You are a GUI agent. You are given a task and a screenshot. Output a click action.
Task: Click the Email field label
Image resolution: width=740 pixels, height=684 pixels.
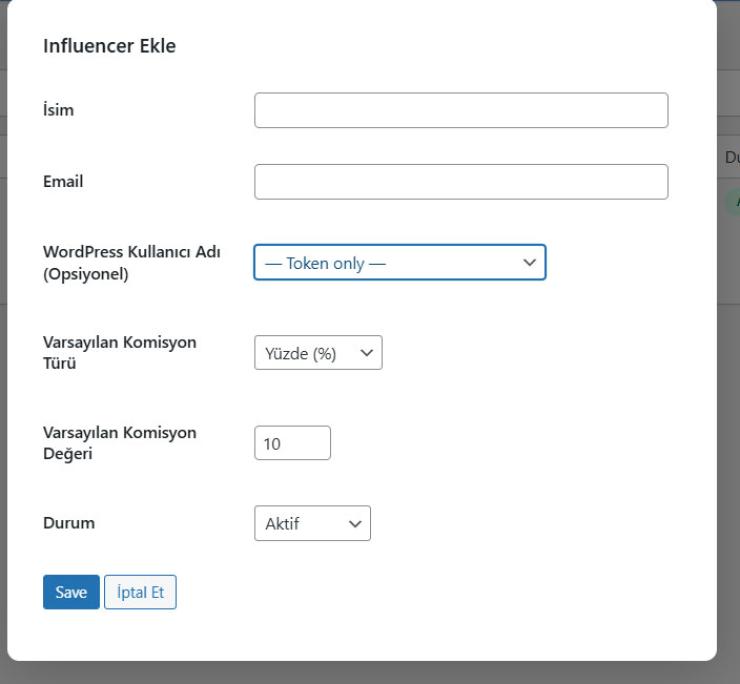click(x=62, y=182)
